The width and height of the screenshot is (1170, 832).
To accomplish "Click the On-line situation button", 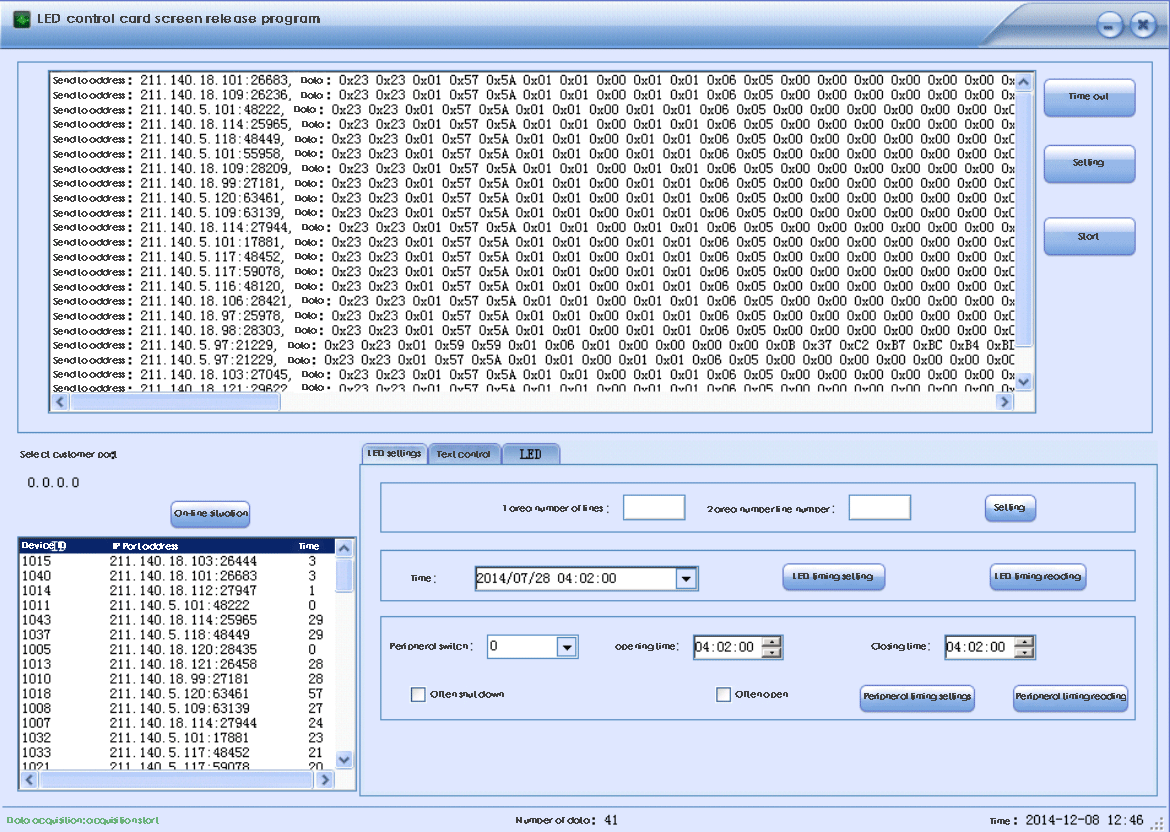I will 210,513.
